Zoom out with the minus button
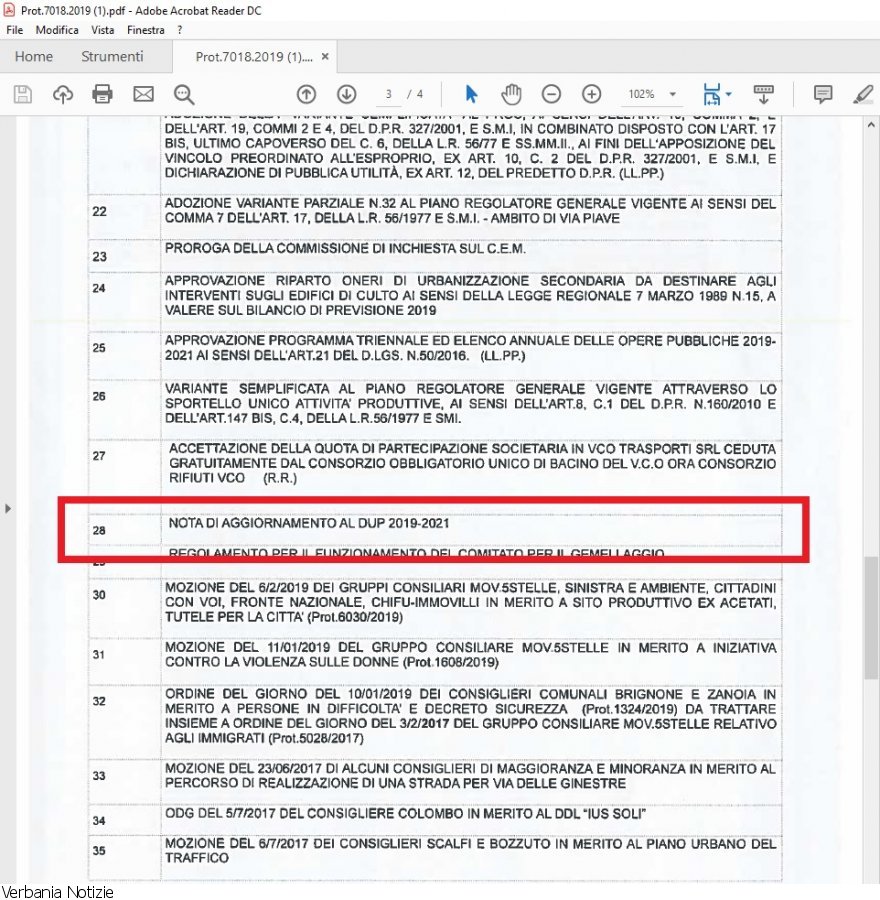Image resolution: width=880 pixels, height=900 pixels. (x=551, y=94)
